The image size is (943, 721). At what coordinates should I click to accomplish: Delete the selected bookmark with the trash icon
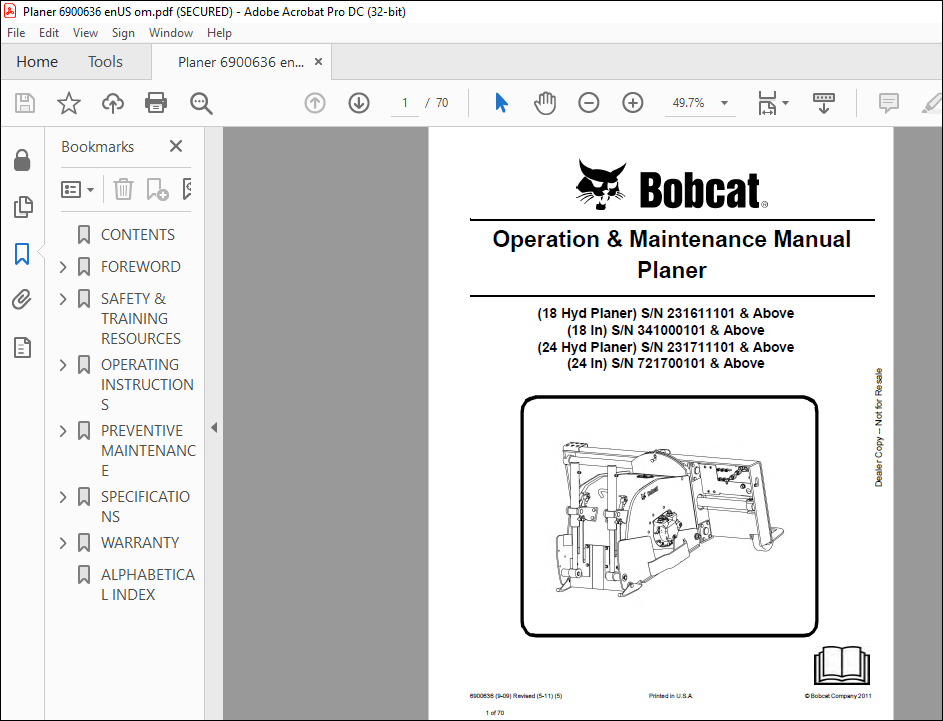click(123, 189)
